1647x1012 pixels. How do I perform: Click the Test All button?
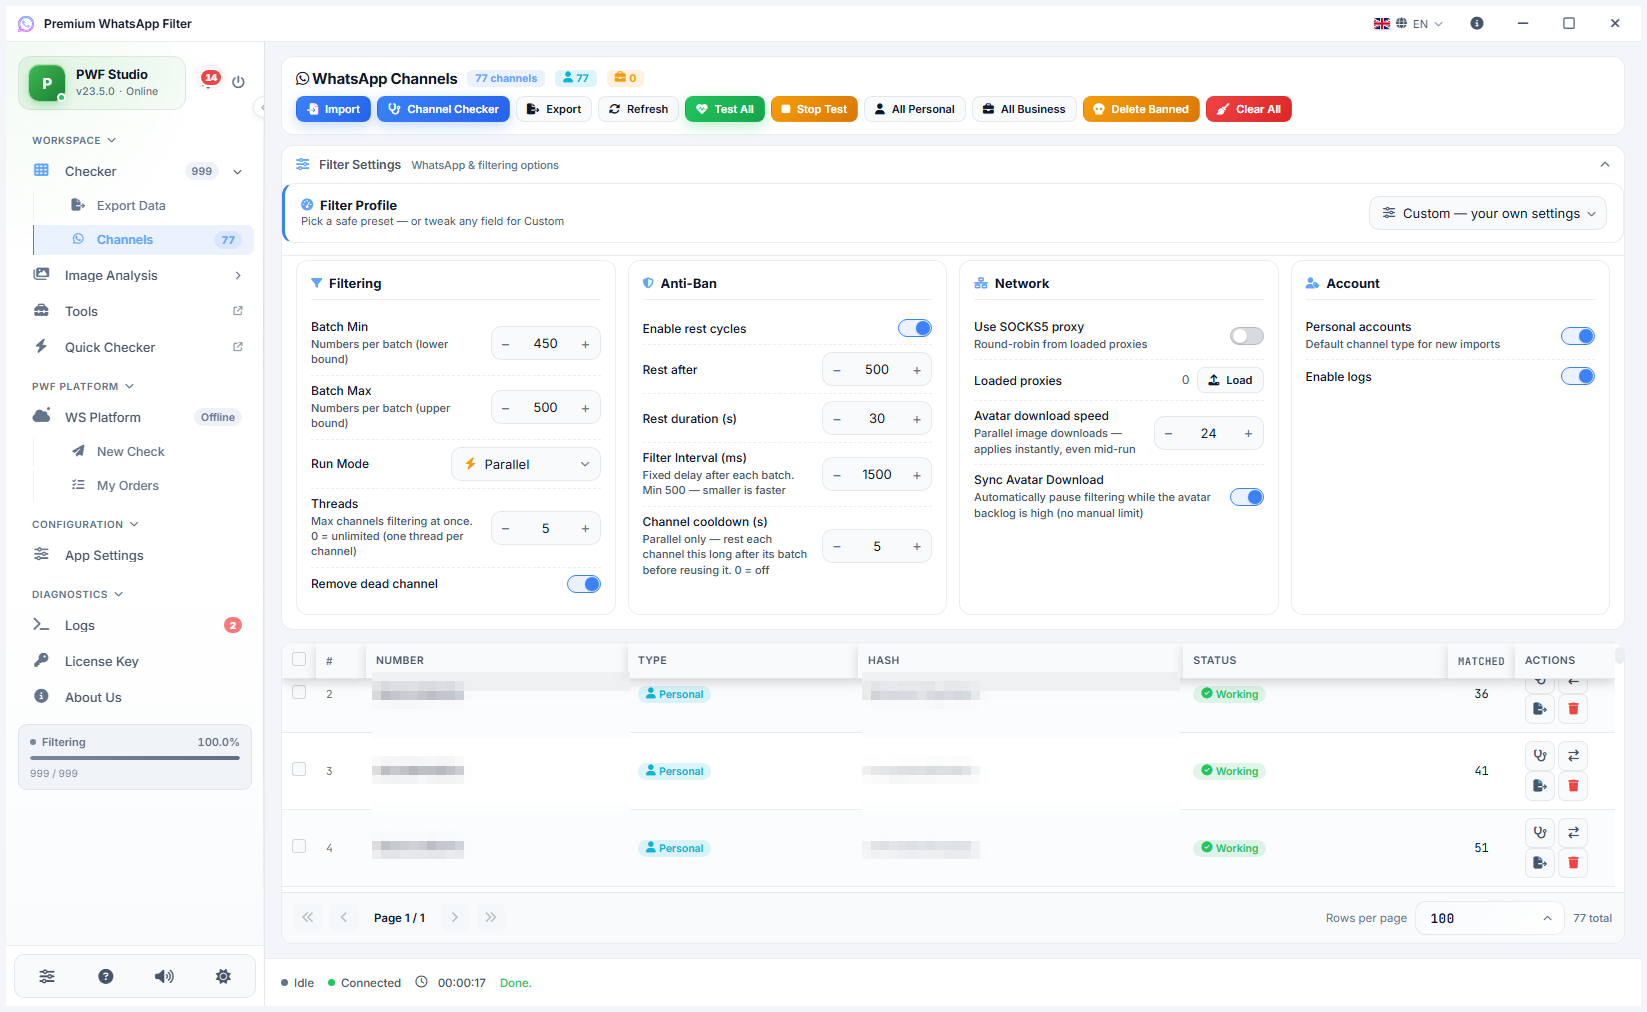coord(725,109)
